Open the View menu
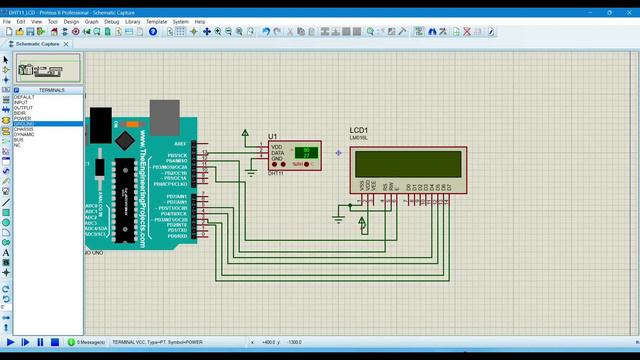The image size is (640, 360). click(36, 22)
